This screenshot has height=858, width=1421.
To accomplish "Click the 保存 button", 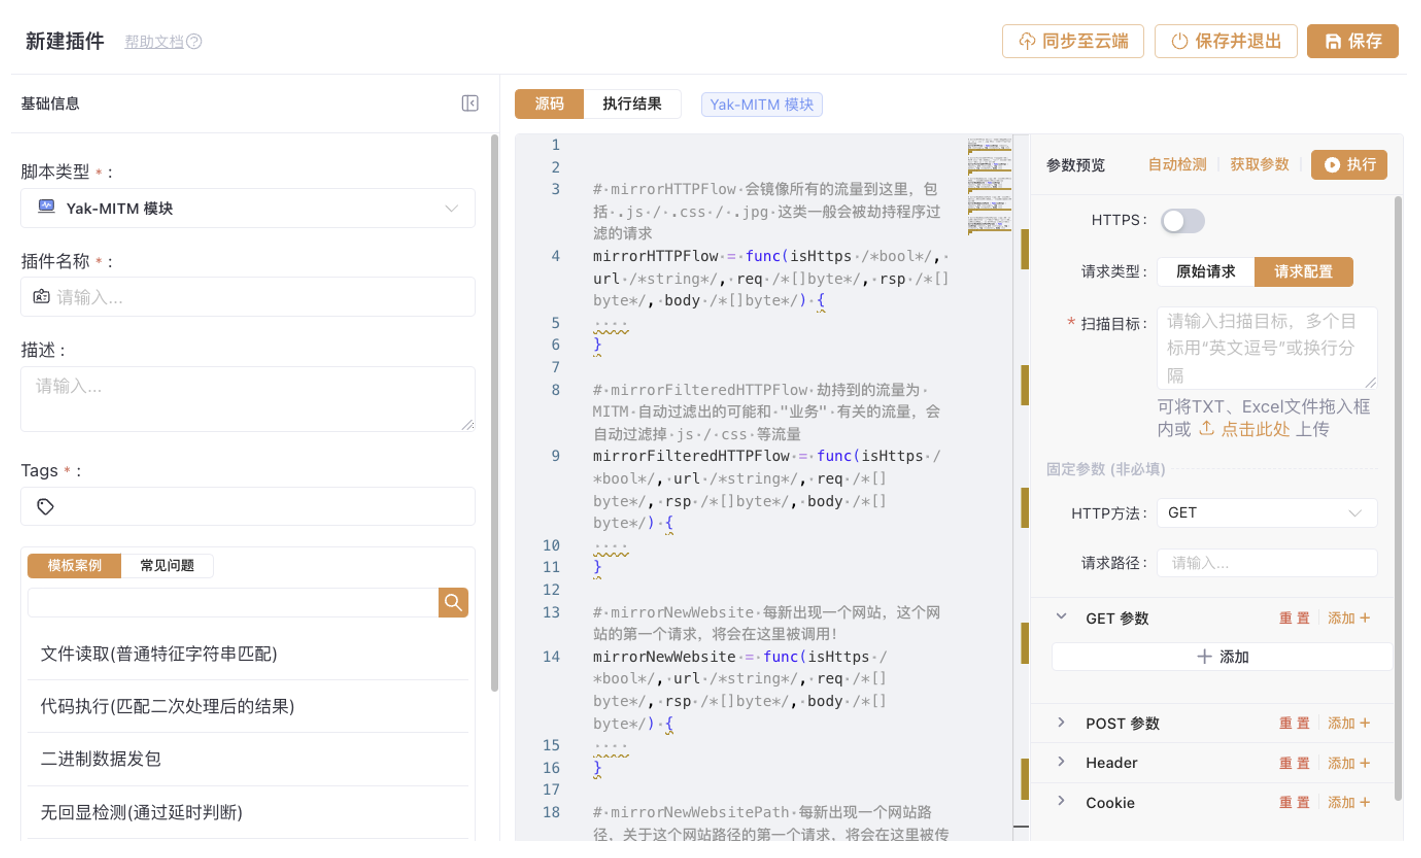I will [x=1352, y=41].
